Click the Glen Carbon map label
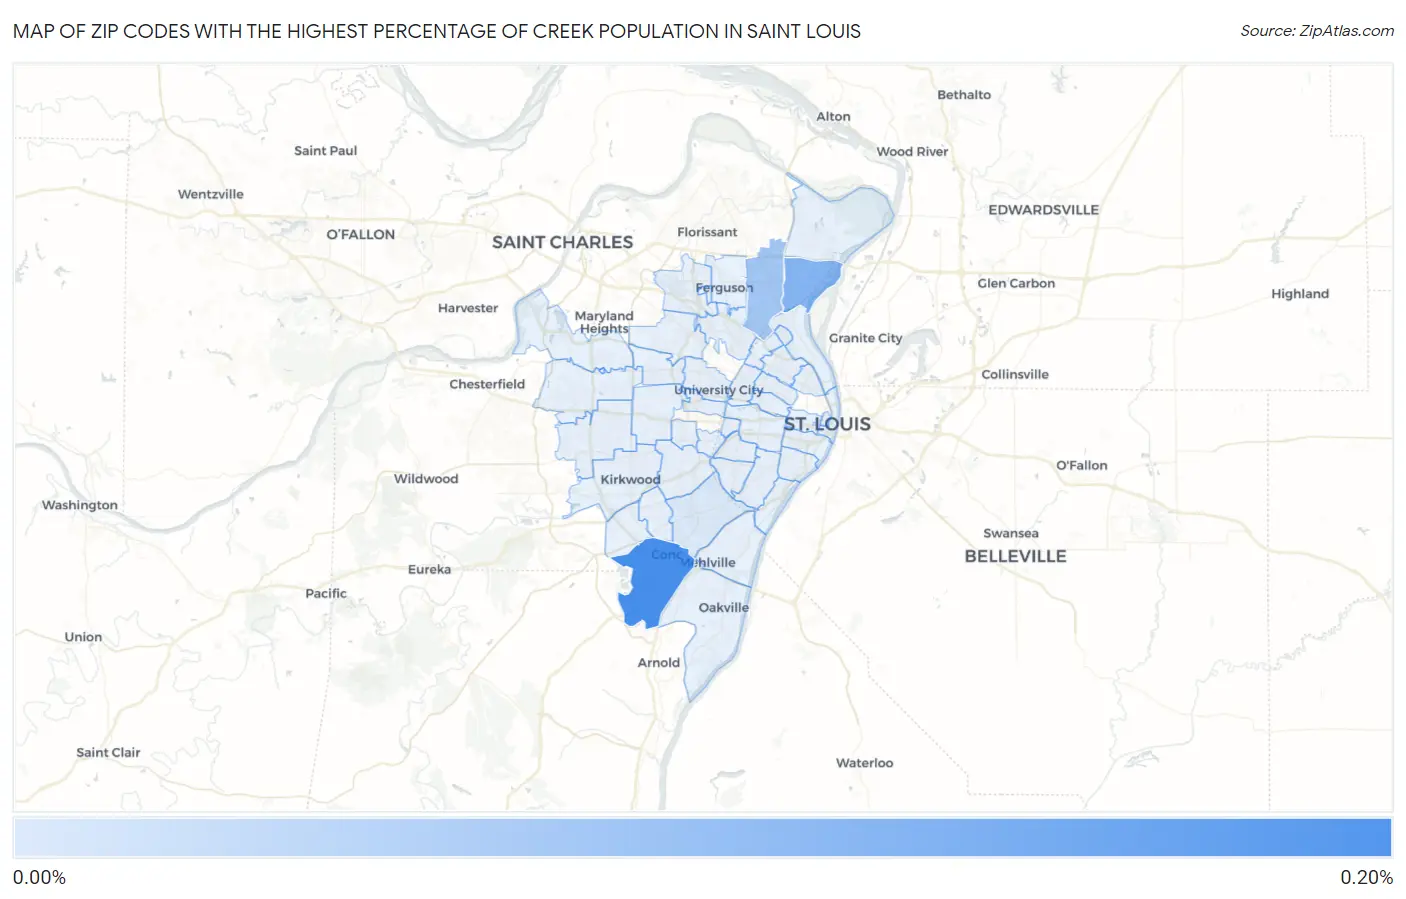The width and height of the screenshot is (1406, 899). 1016,284
